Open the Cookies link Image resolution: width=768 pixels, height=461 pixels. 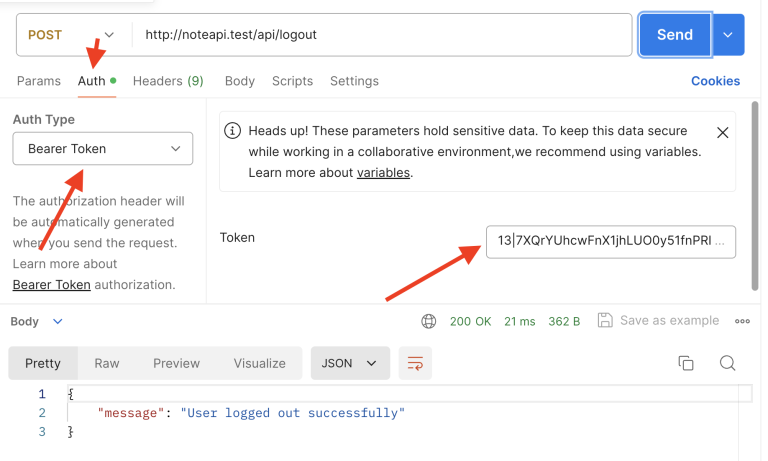715,81
